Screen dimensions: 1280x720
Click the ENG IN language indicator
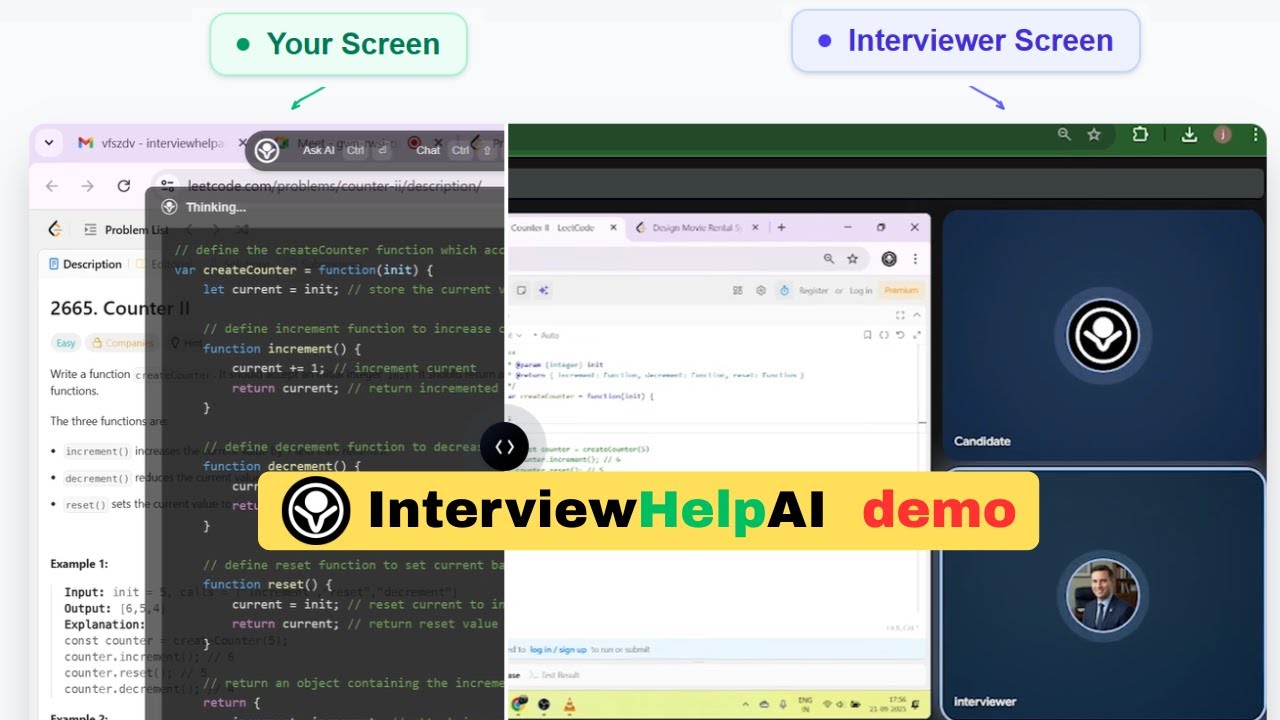[x=806, y=703]
